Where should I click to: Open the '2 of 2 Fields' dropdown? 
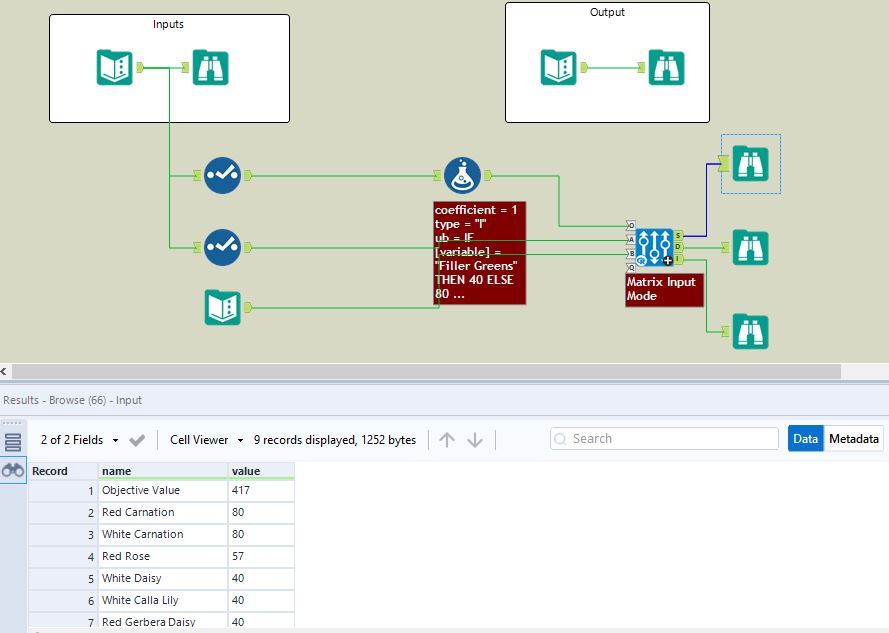tap(80, 440)
